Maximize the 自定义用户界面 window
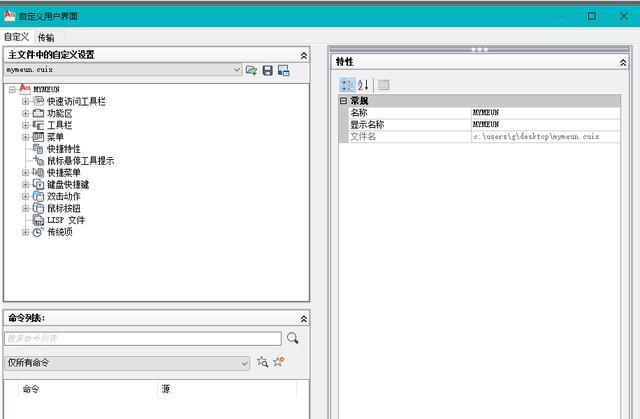Image resolution: width=640 pixels, height=419 pixels. tap(591, 16)
